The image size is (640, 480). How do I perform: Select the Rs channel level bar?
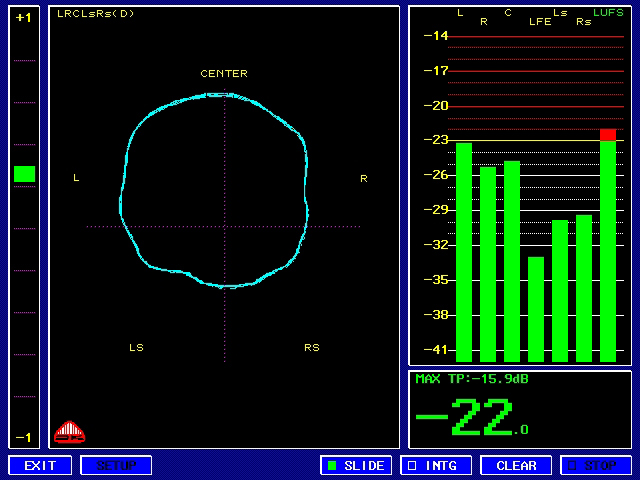[x=584, y=288]
